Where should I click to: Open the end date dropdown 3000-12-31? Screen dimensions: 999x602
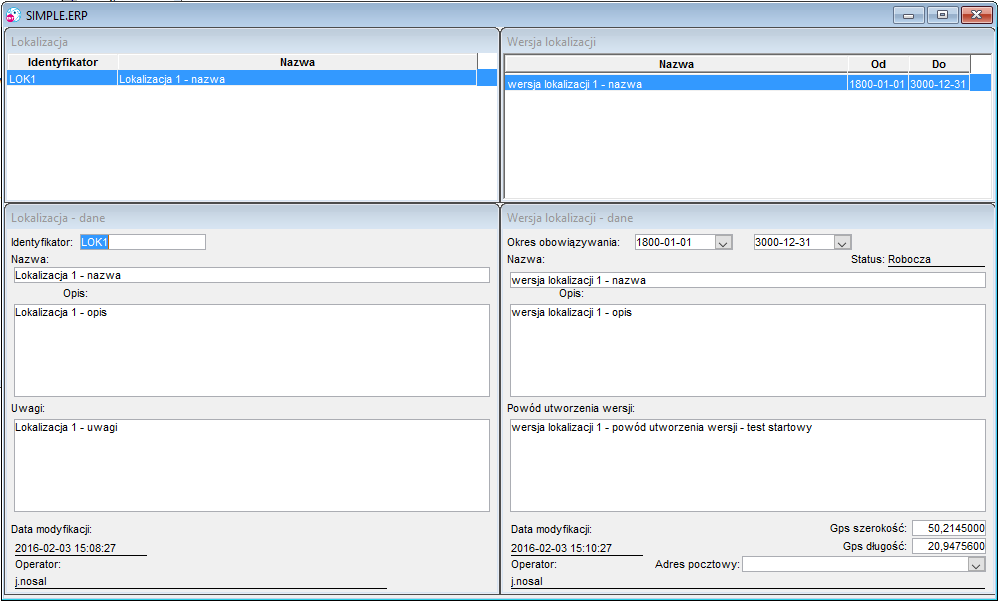(x=842, y=243)
